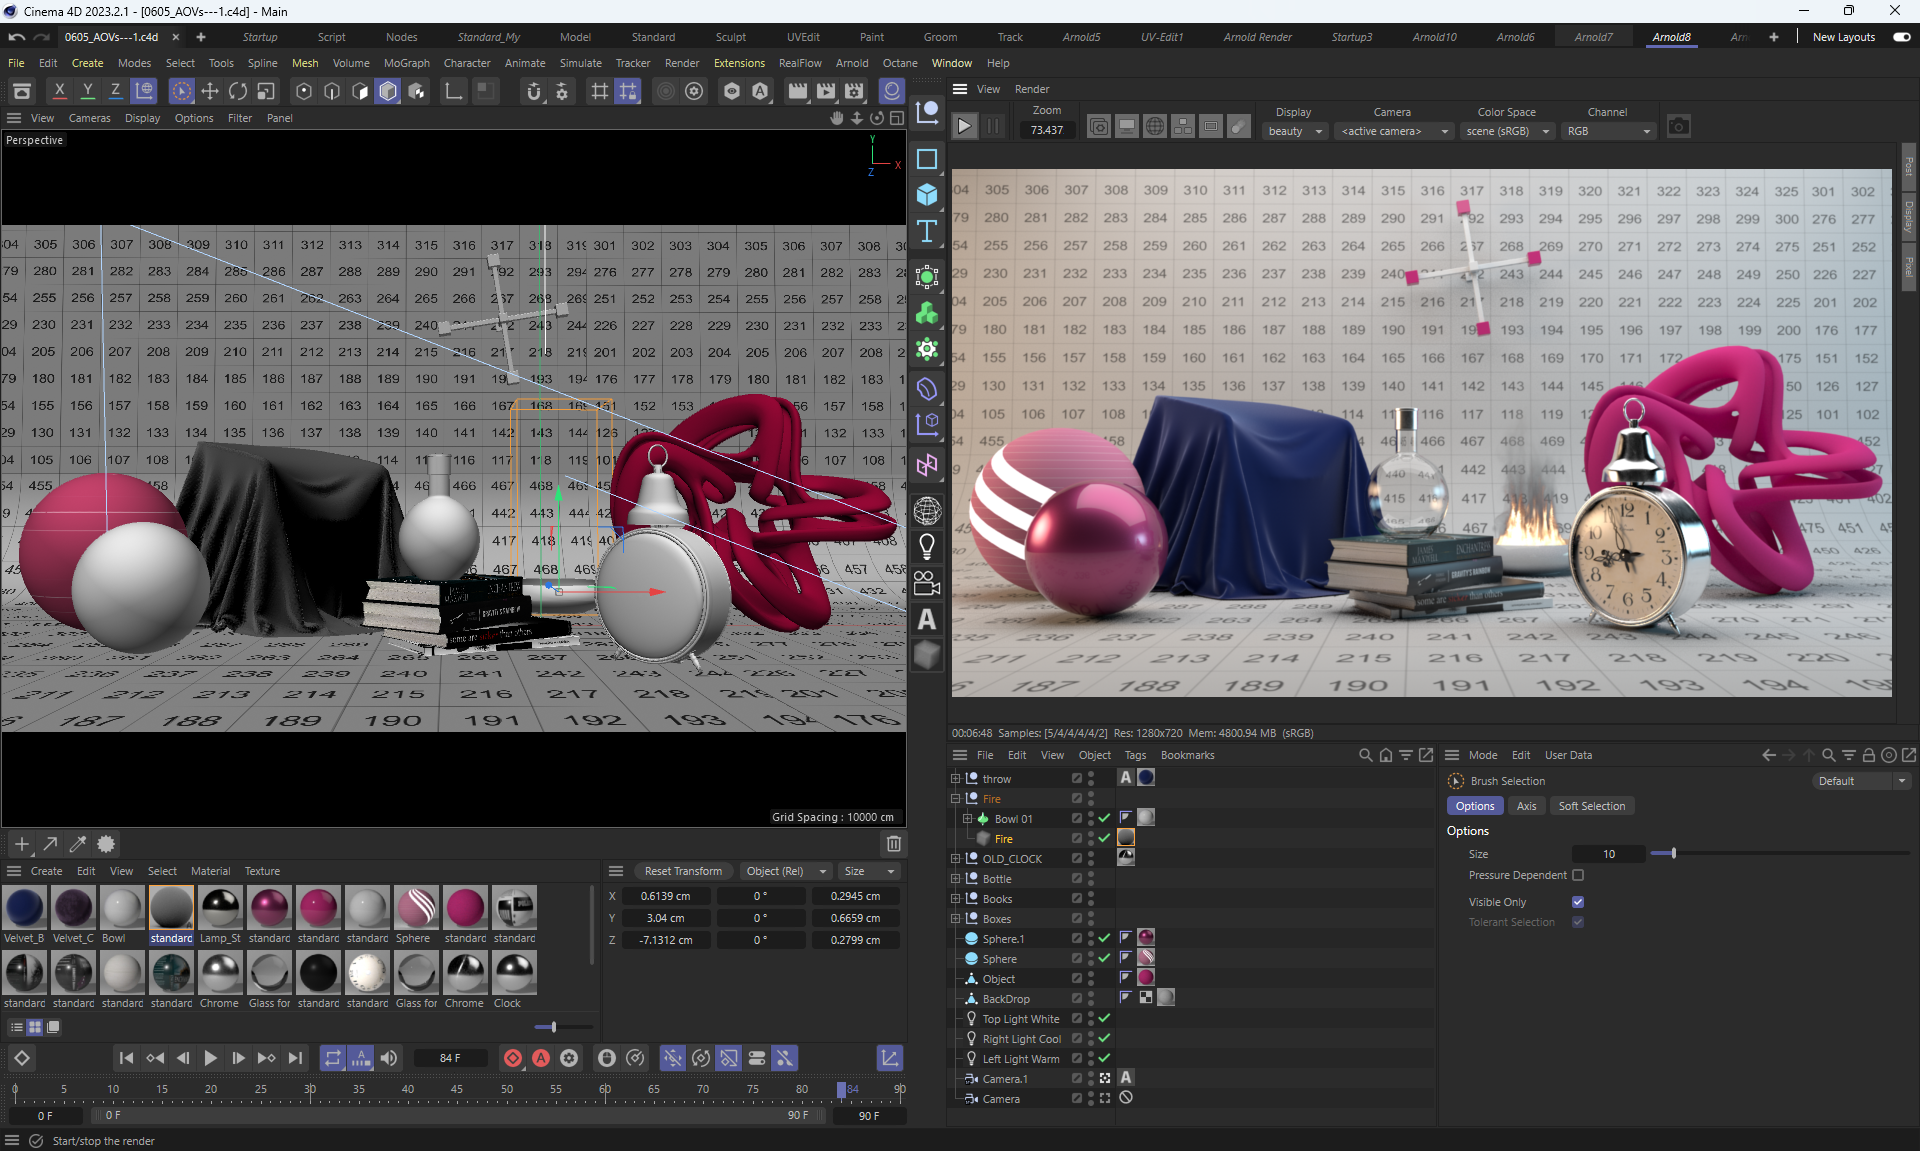
Task: Open the MoGraph menu
Action: coord(406,63)
